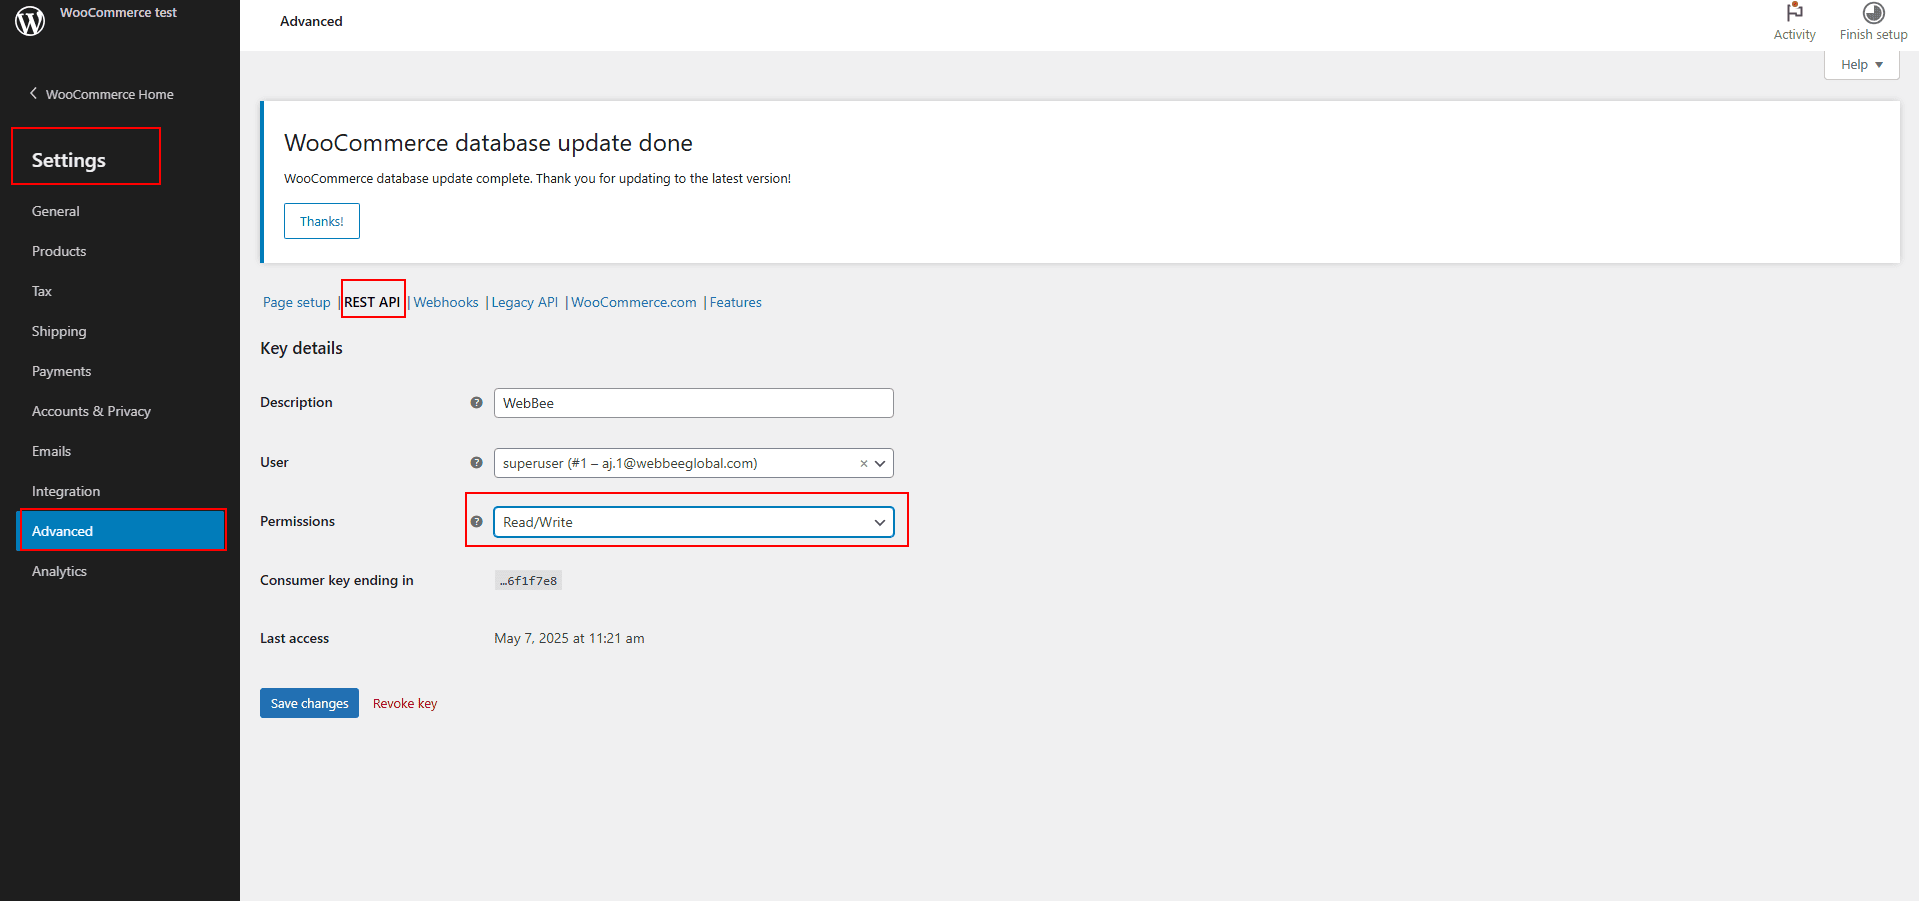Go back via WooCommerce Home arrow
The height and width of the screenshot is (901, 1919).
34,94
